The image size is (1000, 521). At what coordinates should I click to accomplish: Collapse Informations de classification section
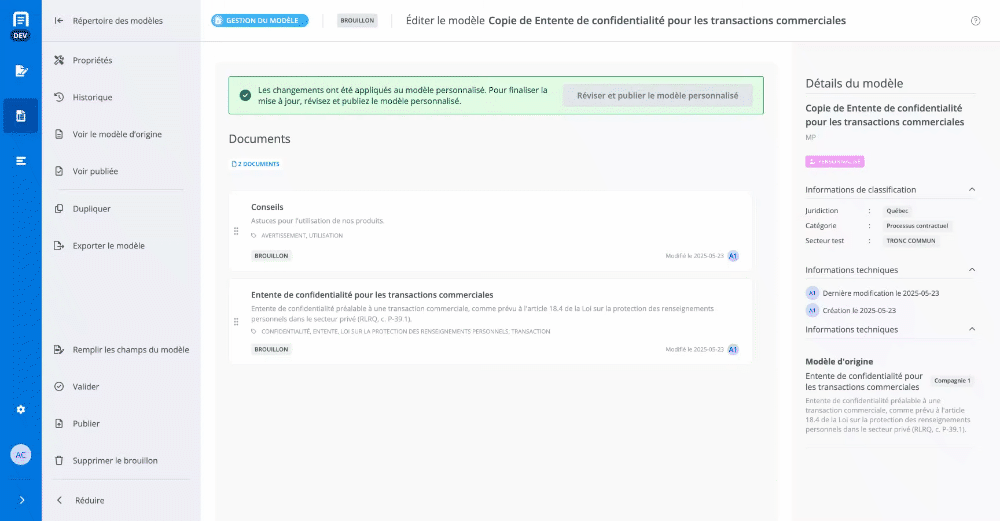coord(972,190)
